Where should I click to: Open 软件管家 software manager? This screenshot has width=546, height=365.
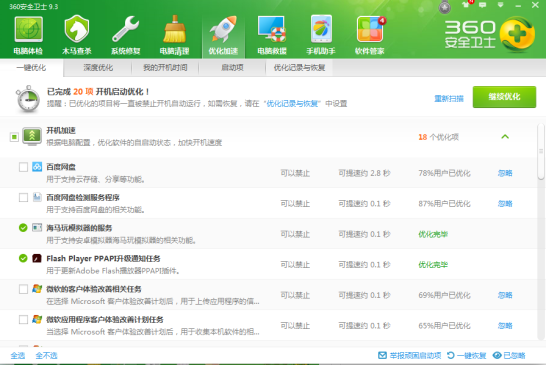tap(370, 35)
